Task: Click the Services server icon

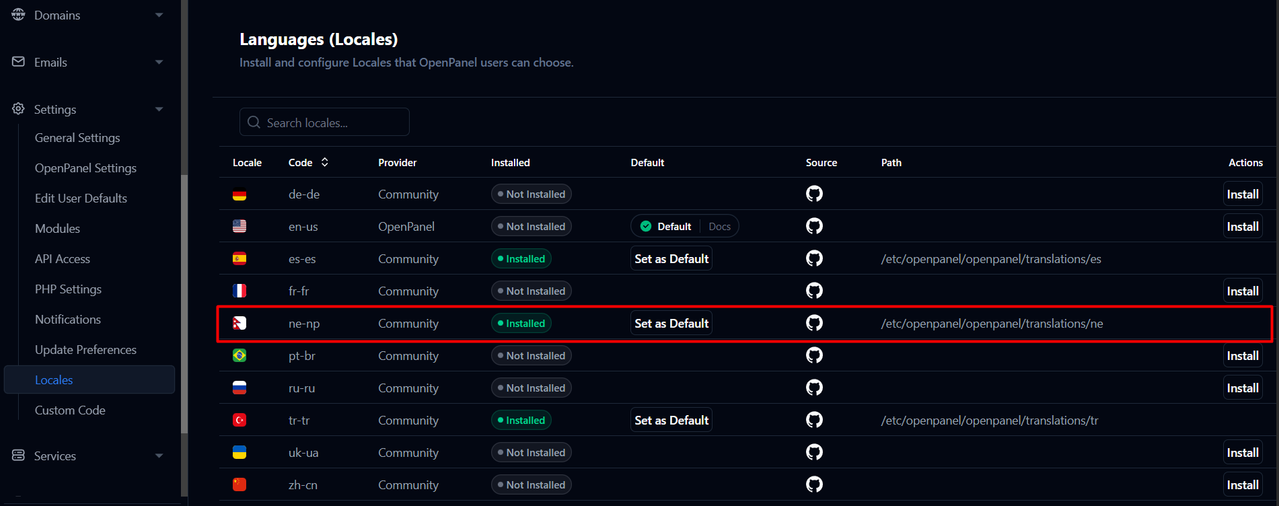Action: [x=18, y=455]
